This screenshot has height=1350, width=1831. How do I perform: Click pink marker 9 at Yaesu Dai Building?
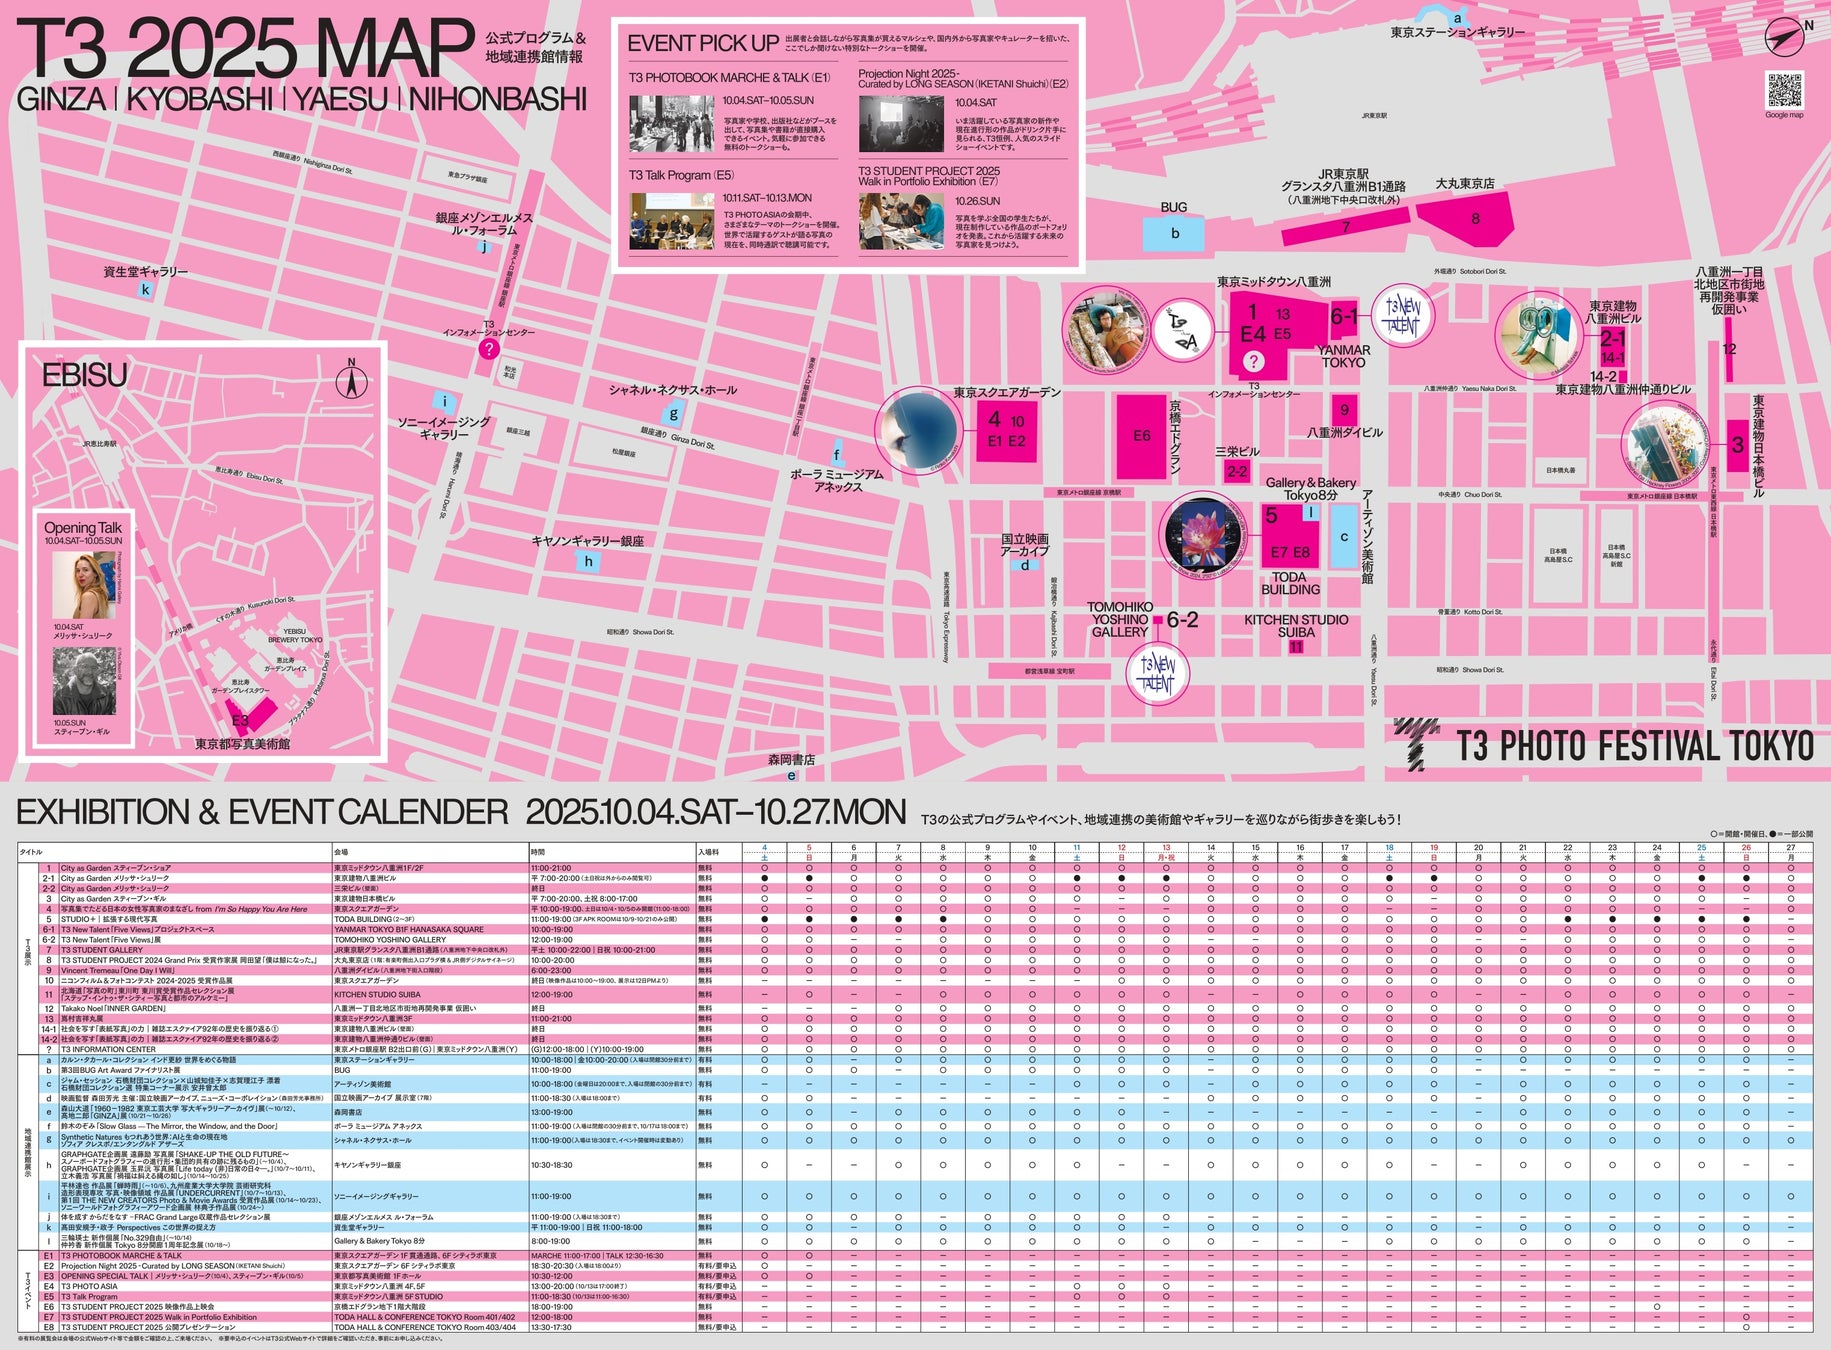[1345, 409]
